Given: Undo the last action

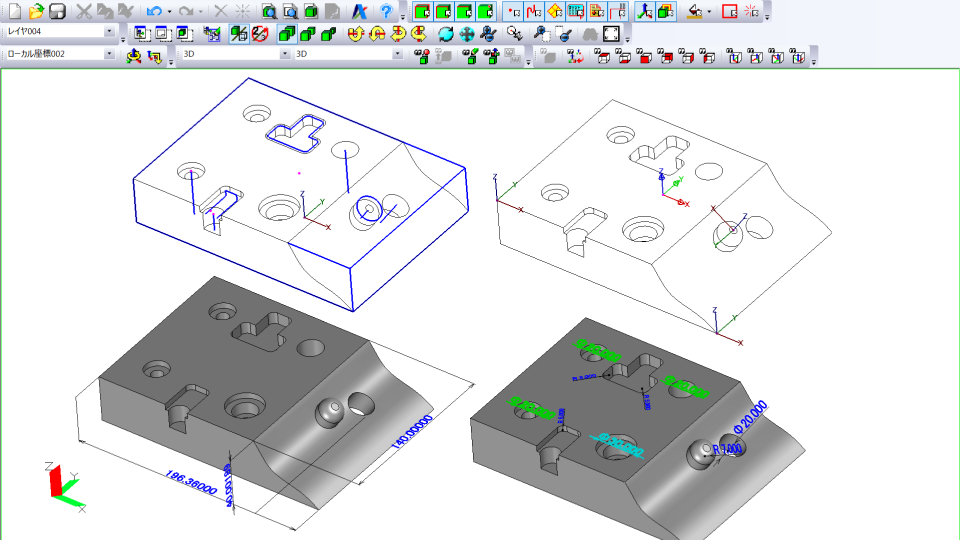Looking at the screenshot, I should click(x=153, y=12).
